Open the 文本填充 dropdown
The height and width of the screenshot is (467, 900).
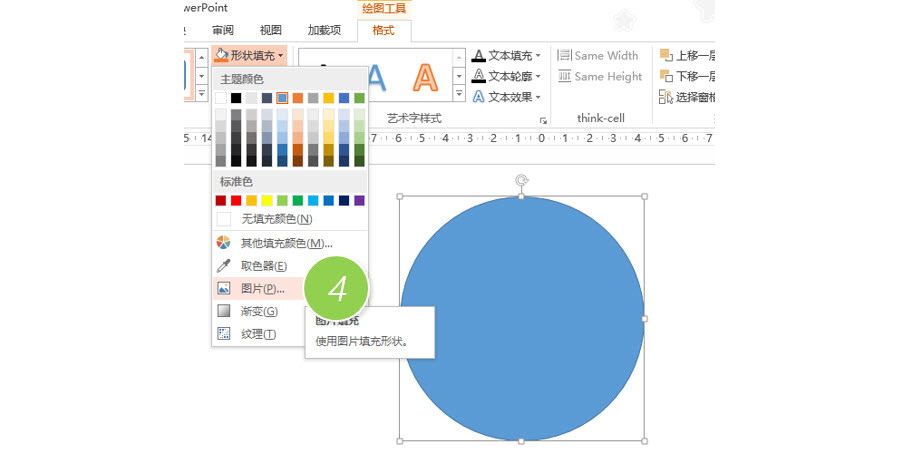tap(507, 56)
